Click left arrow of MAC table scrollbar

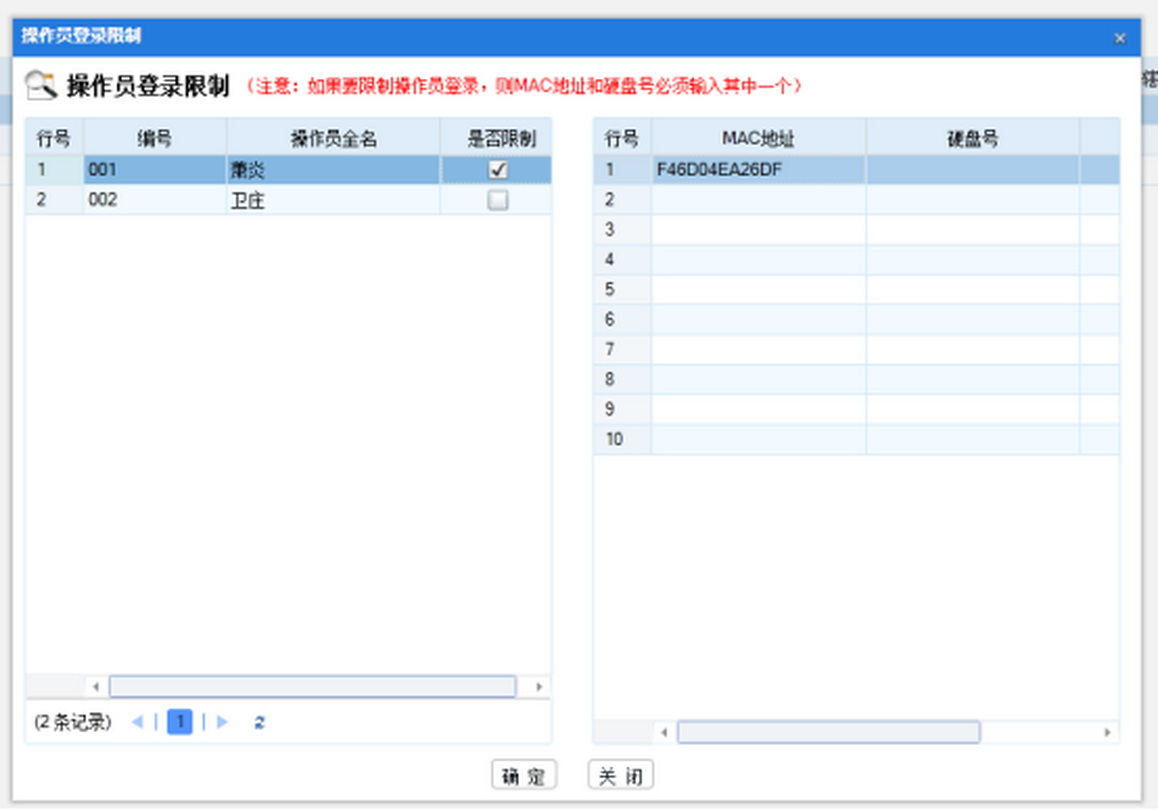[664, 733]
